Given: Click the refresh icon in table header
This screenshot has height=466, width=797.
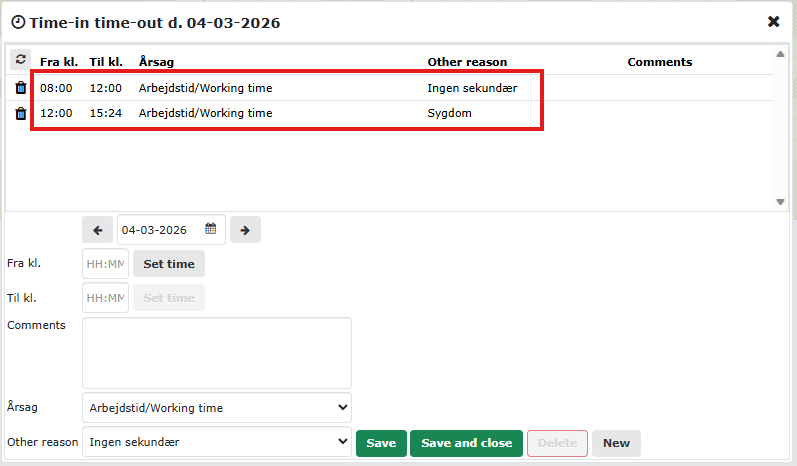Looking at the screenshot, I should tap(20, 61).
